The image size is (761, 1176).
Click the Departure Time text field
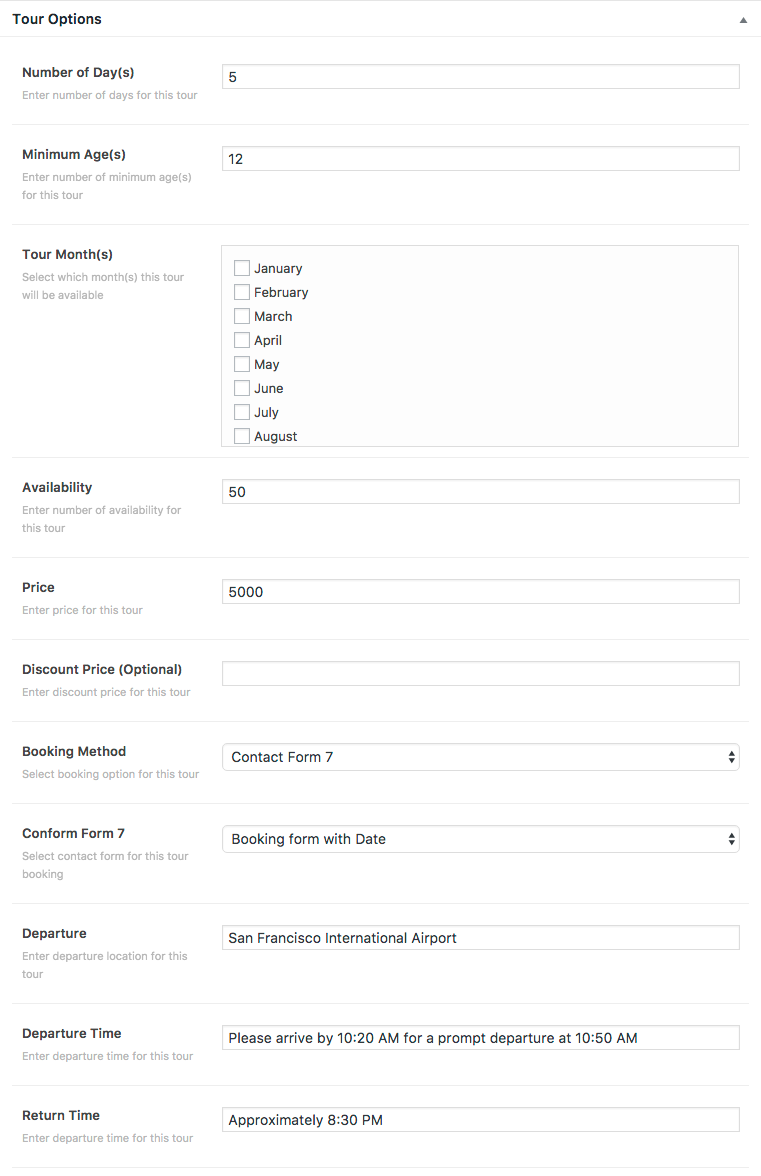[481, 1038]
